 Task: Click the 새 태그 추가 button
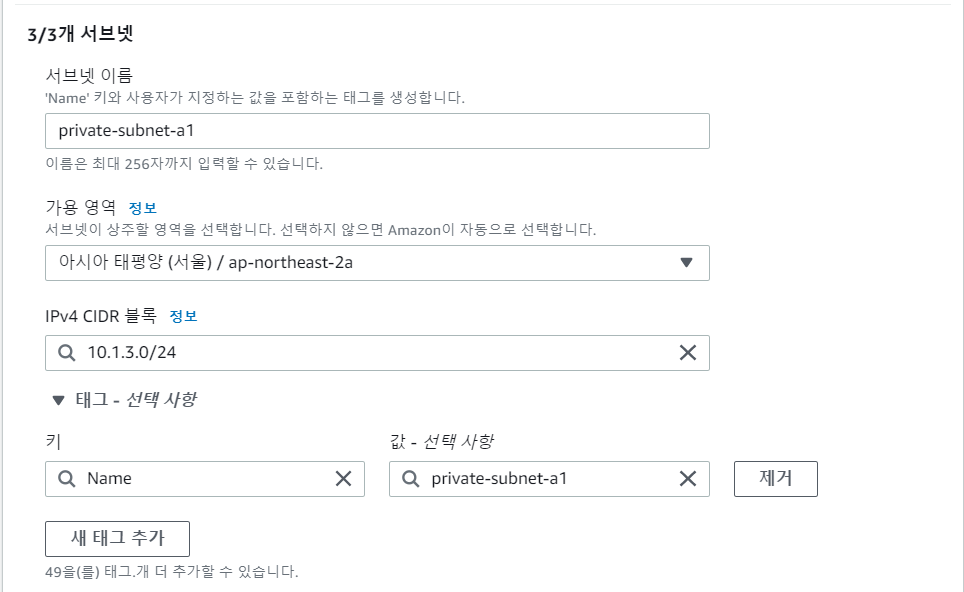117,538
